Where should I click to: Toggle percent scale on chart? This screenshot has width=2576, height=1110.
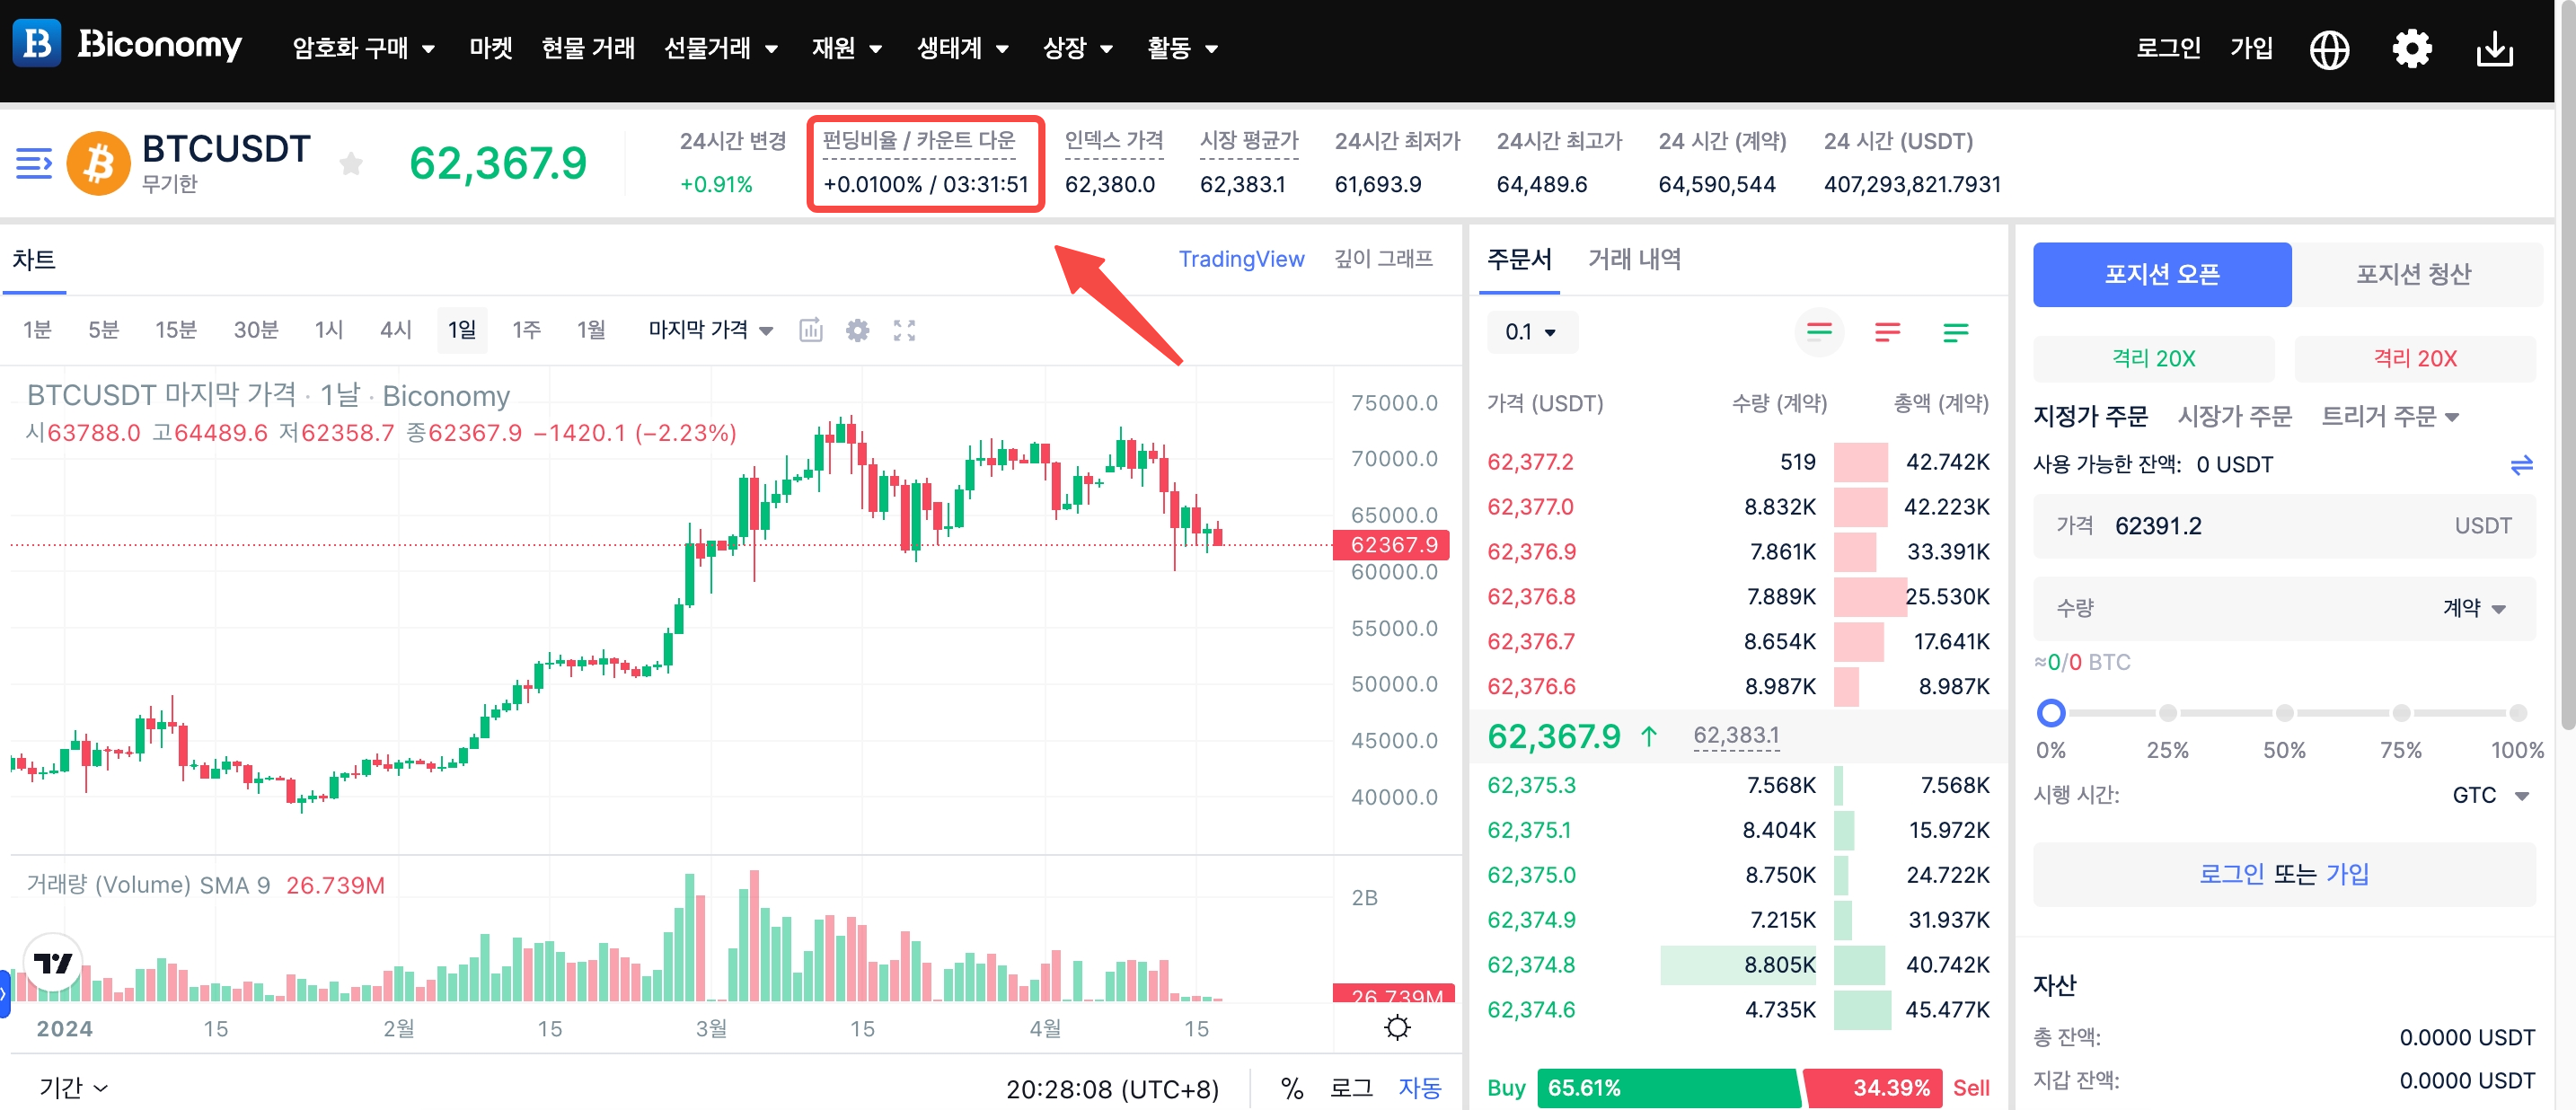pos(1292,1088)
